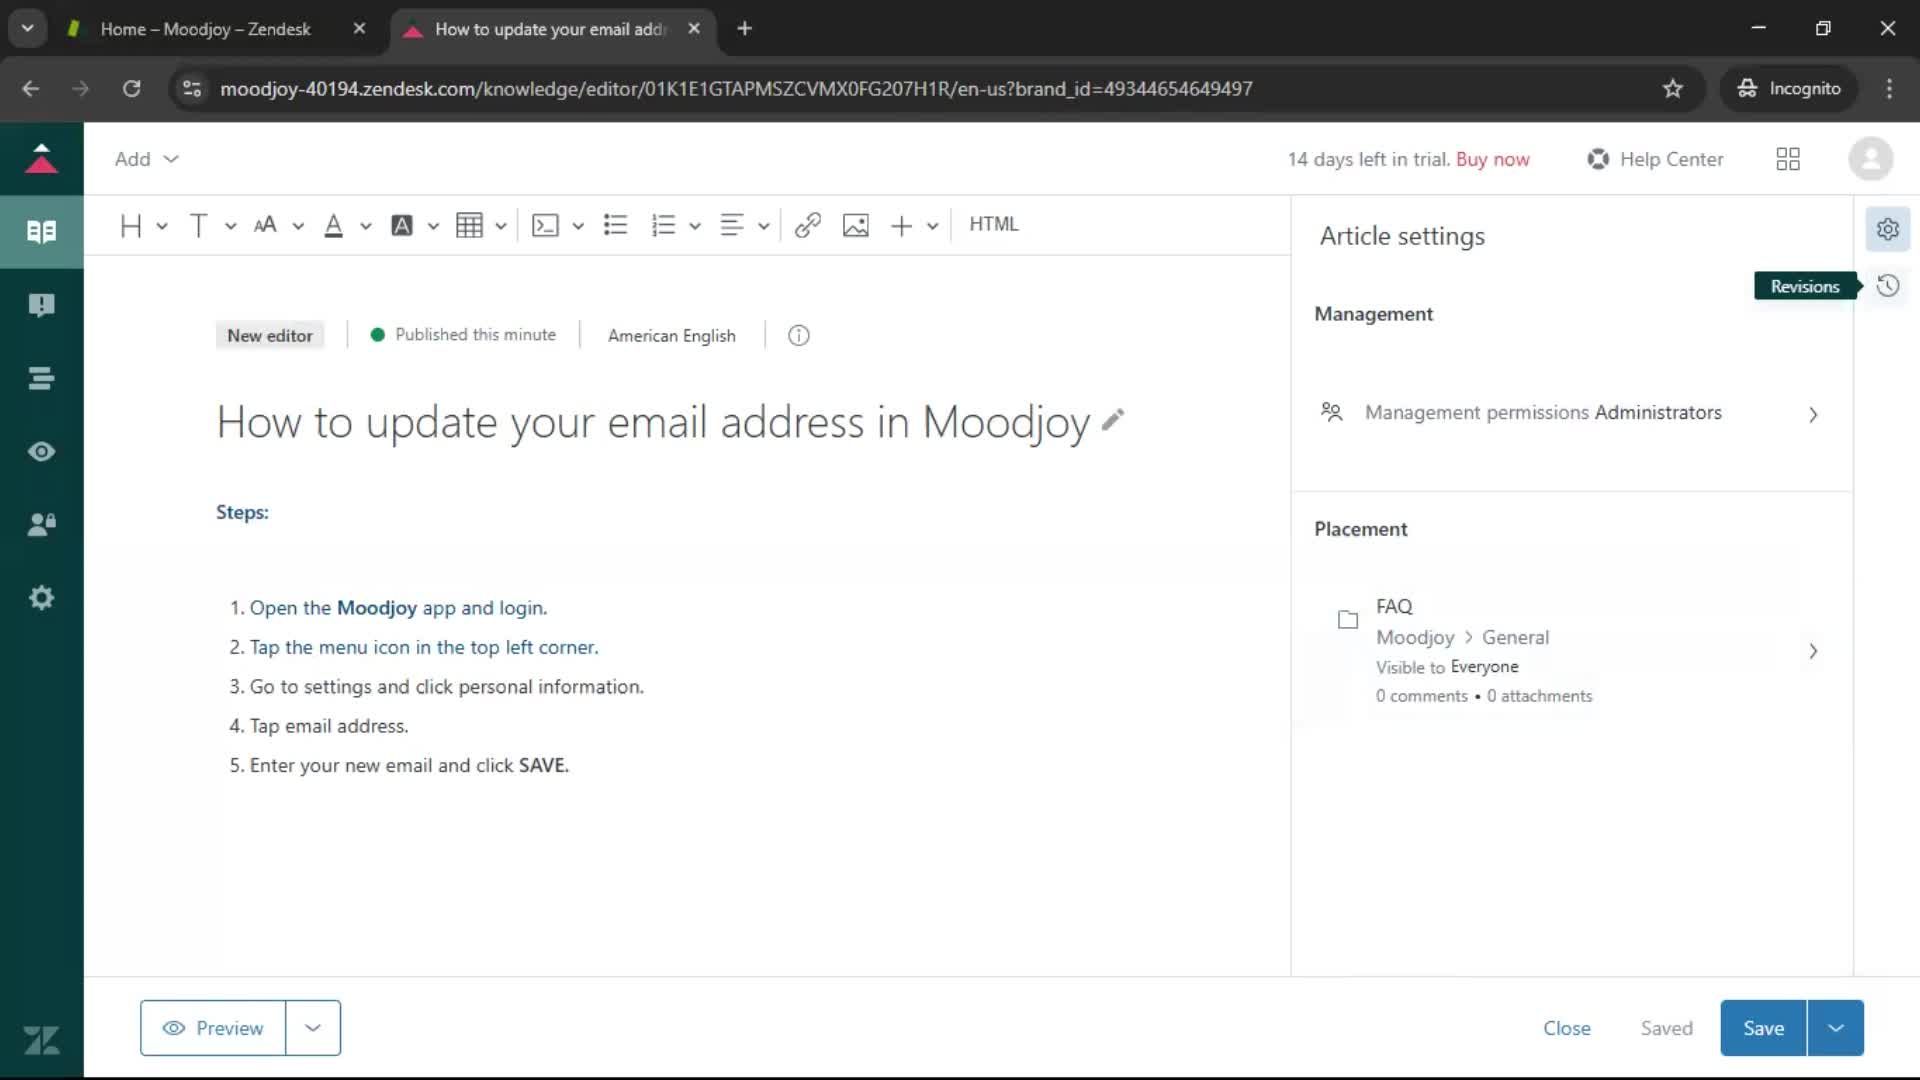1920x1080 pixels.
Task: Open Customize design eye sidebar icon
Action: [41, 452]
